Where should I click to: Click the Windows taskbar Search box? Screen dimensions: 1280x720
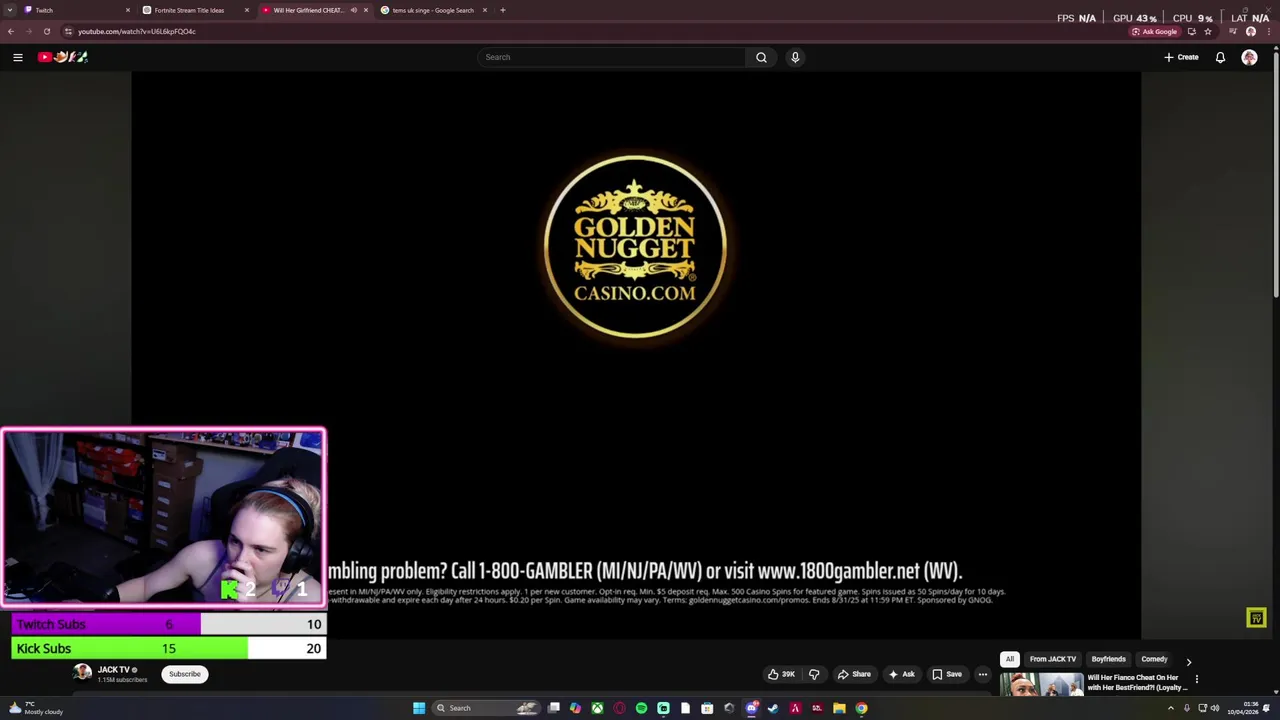pyautogui.click(x=485, y=708)
